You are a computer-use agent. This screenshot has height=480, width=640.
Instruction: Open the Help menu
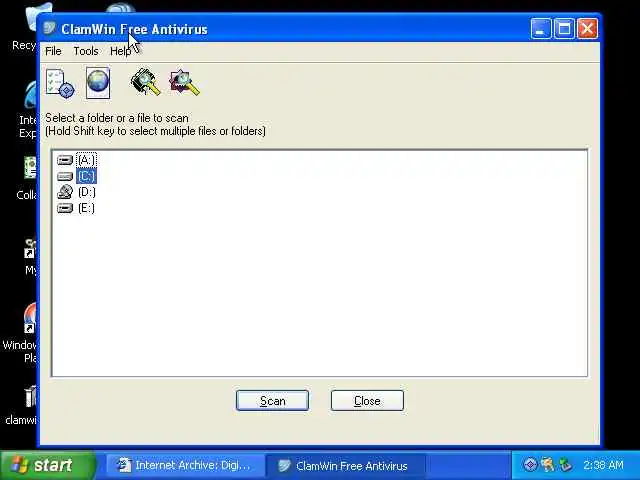click(x=120, y=51)
